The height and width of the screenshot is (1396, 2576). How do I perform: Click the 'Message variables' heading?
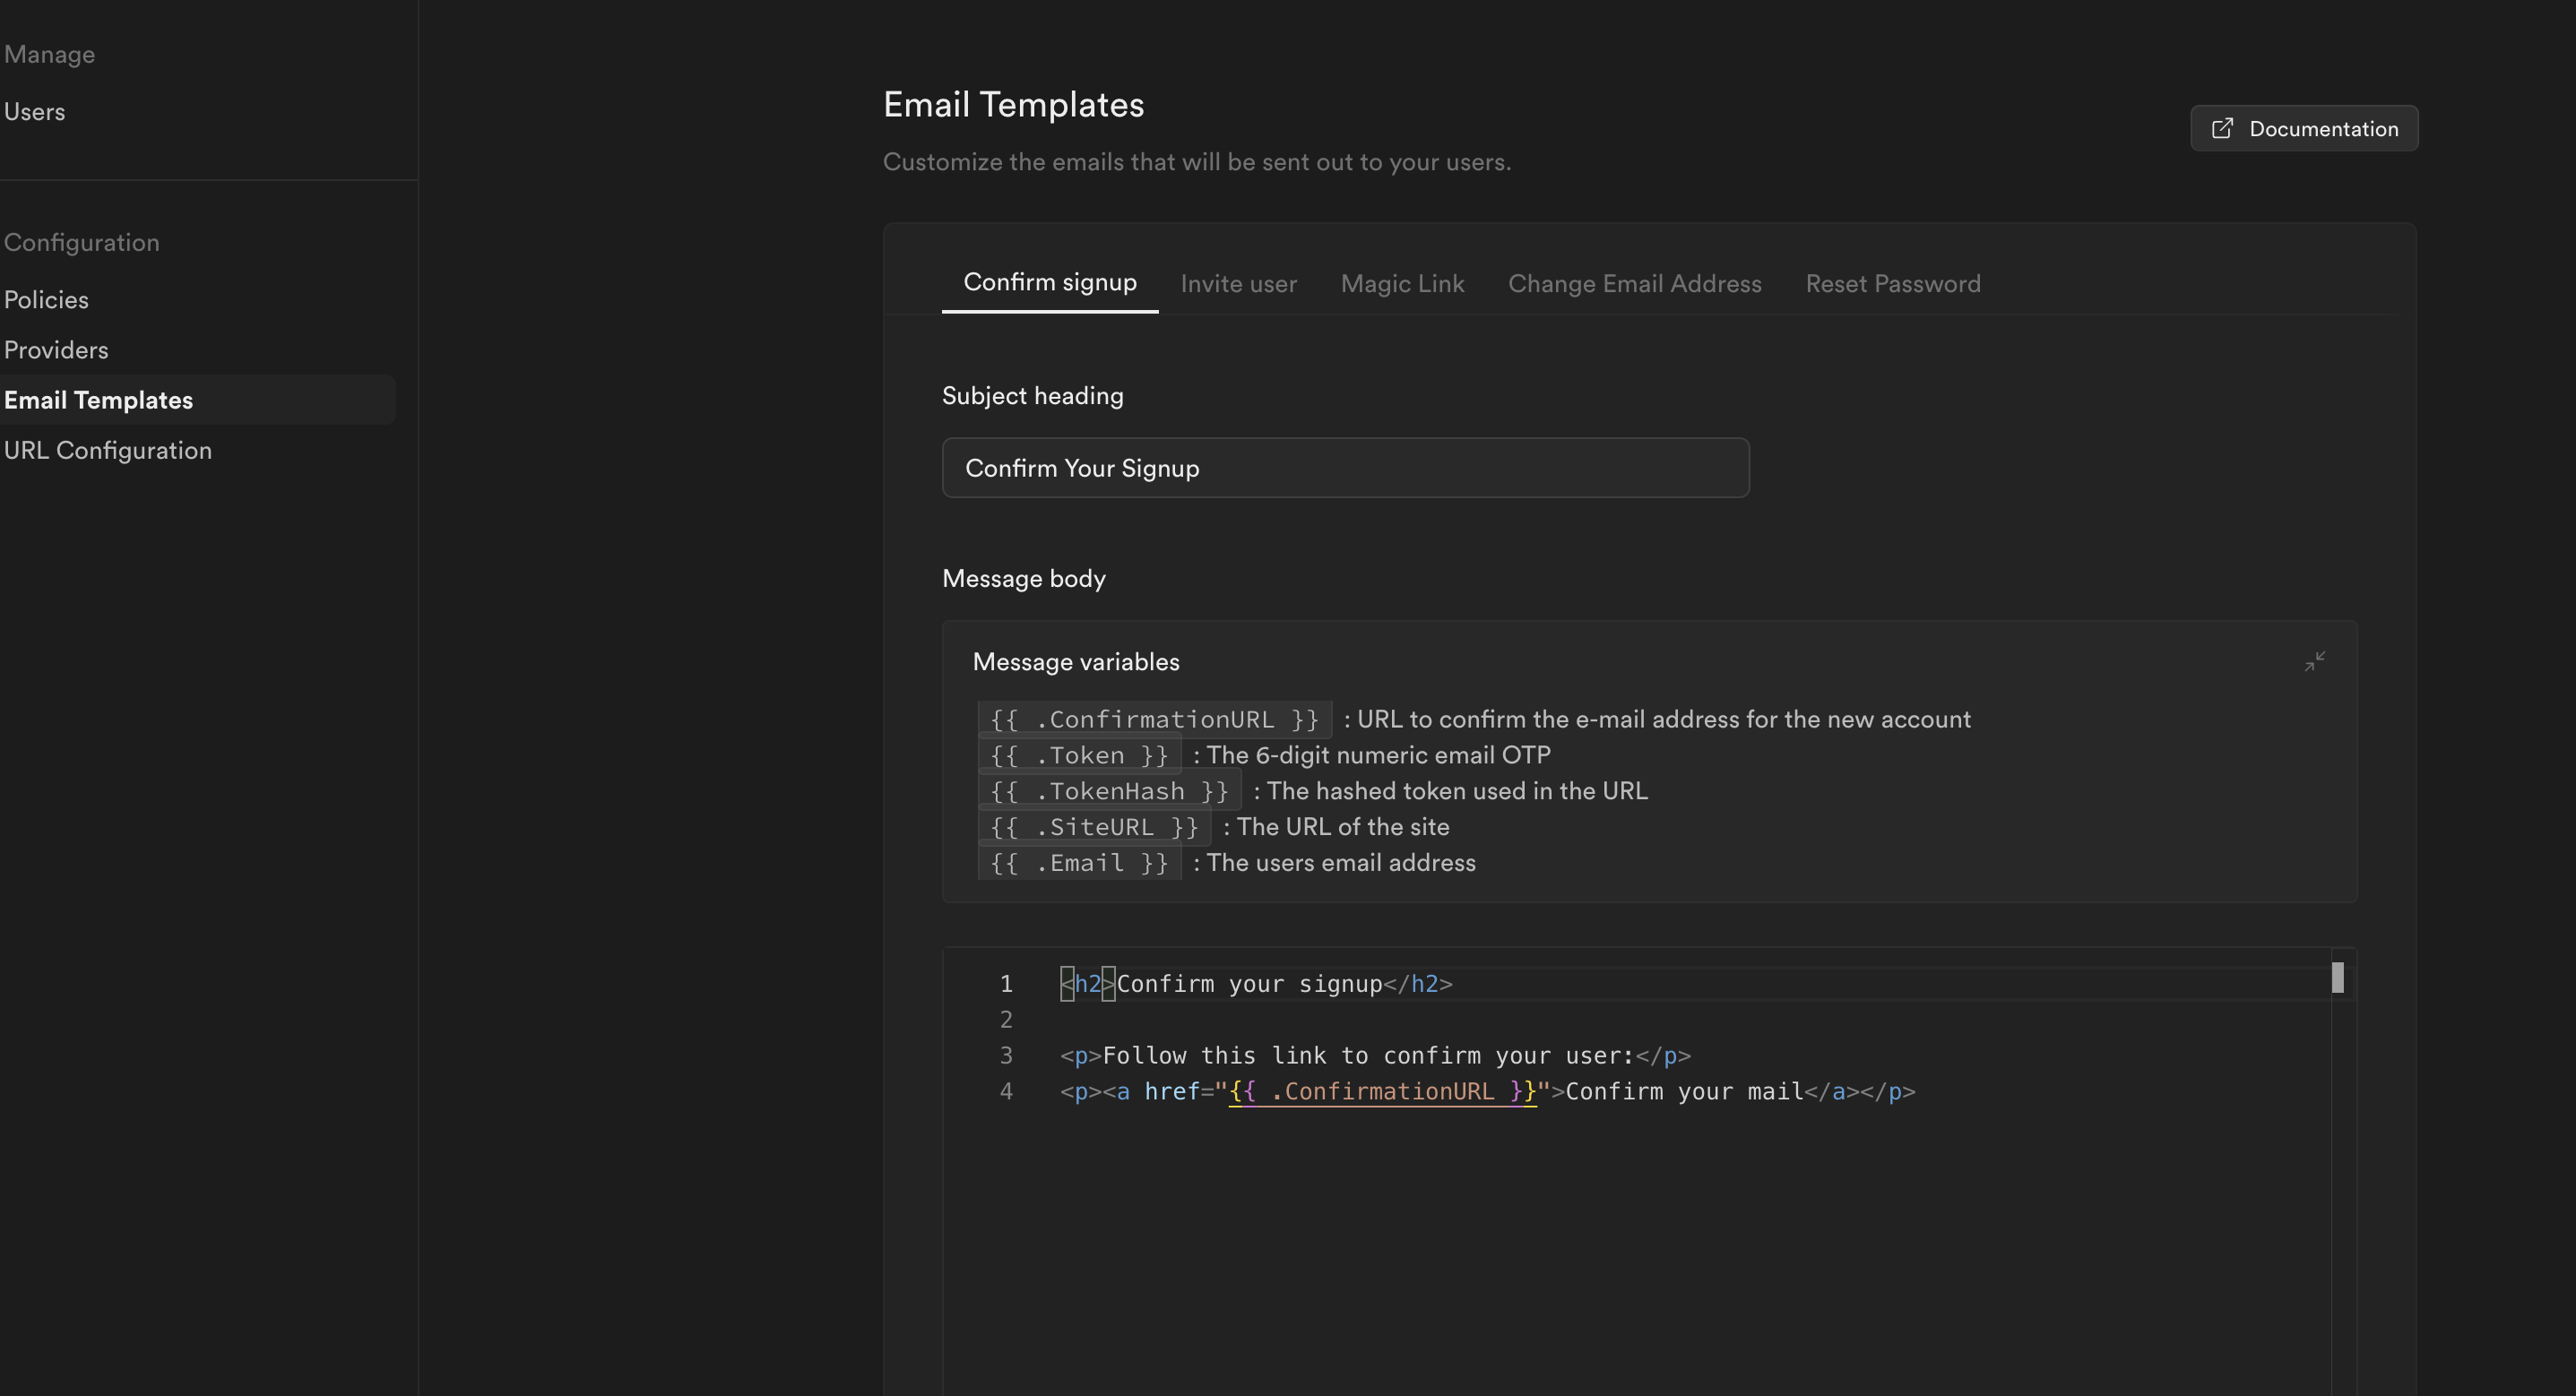tap(1076, 662)
